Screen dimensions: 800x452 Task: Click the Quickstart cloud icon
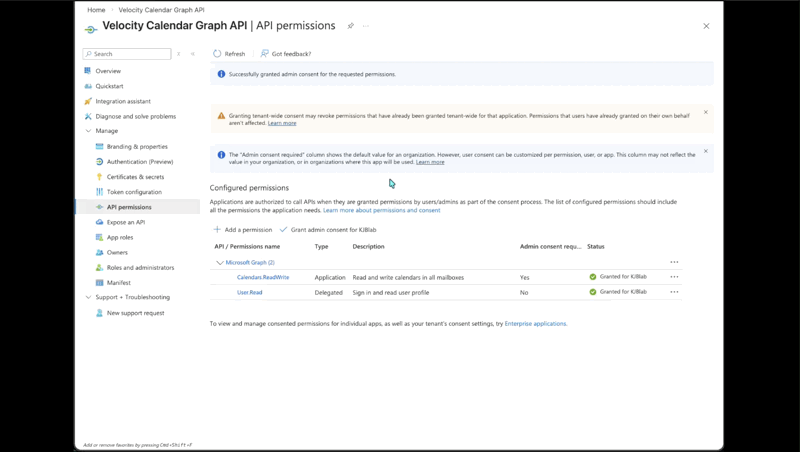(x=88, y=86)
